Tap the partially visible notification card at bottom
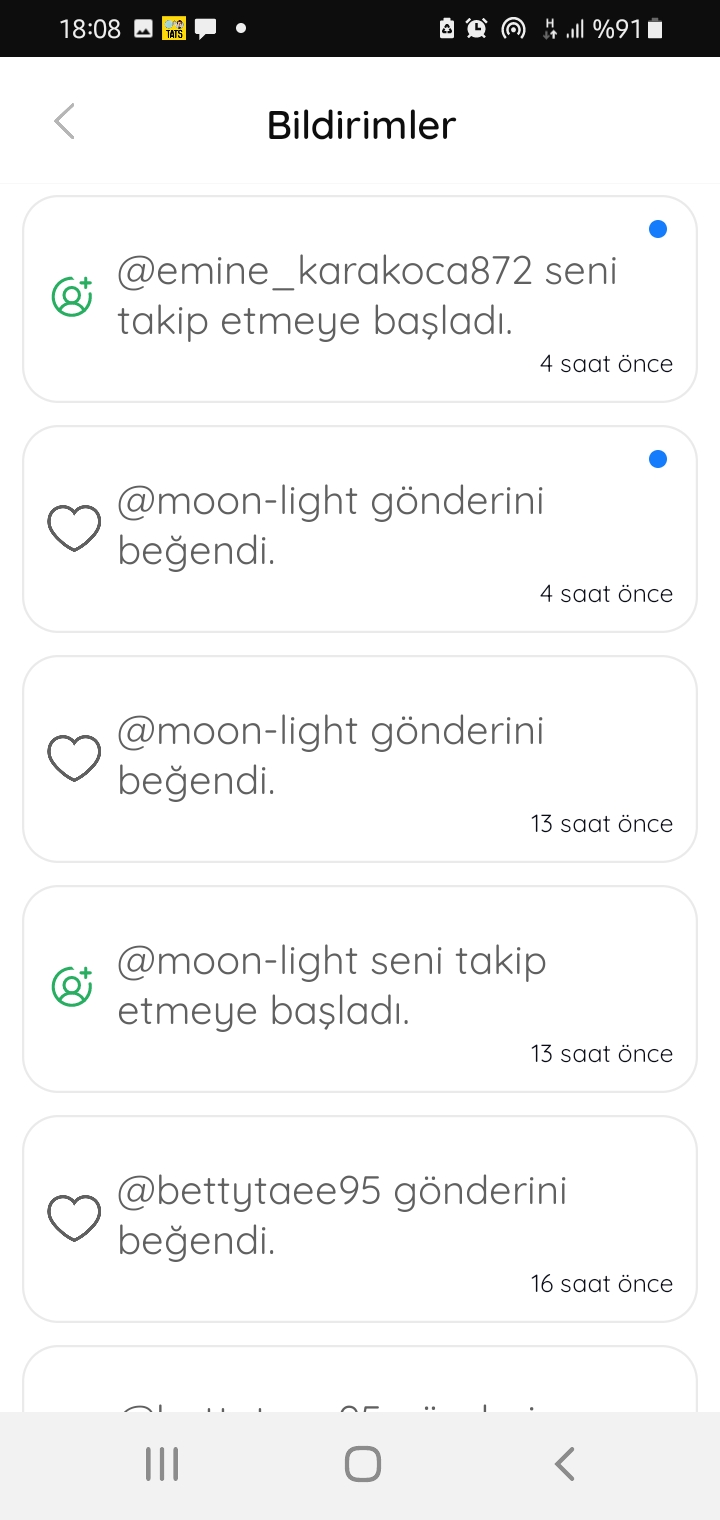Viewport: 720px width, 1520px height. tap(360, 1379)
